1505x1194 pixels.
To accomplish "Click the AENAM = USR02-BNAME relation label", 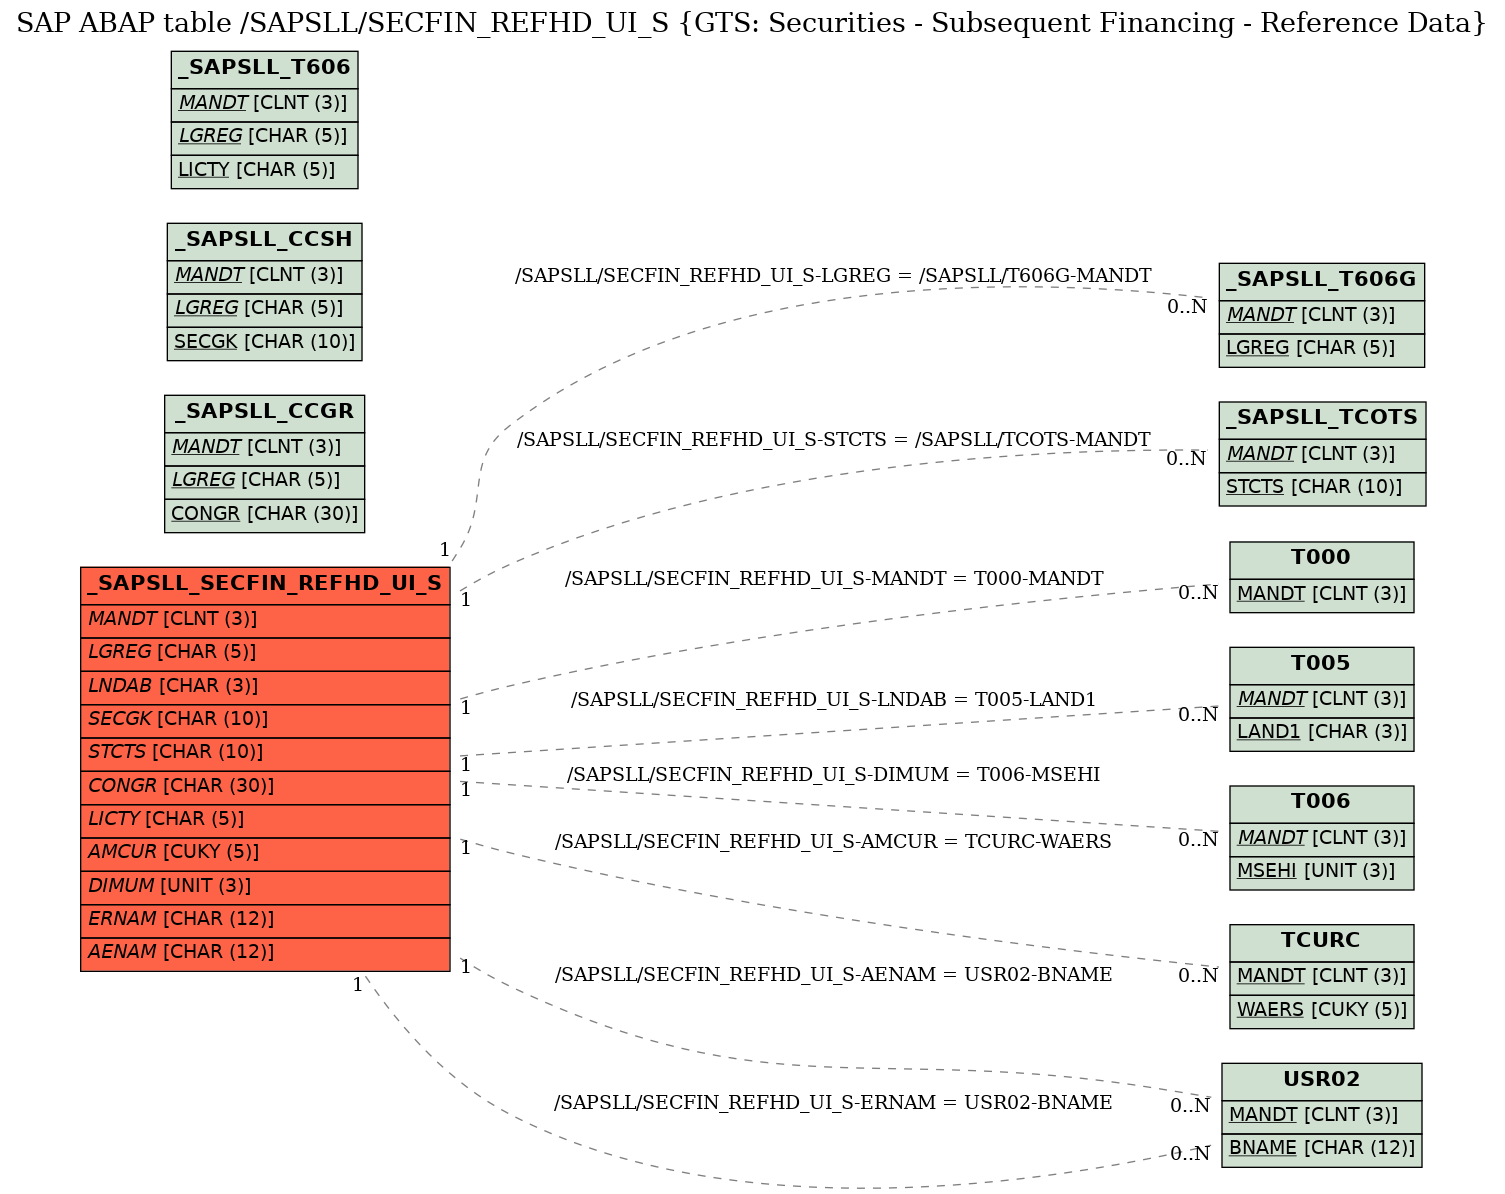I will click(833, 975).
